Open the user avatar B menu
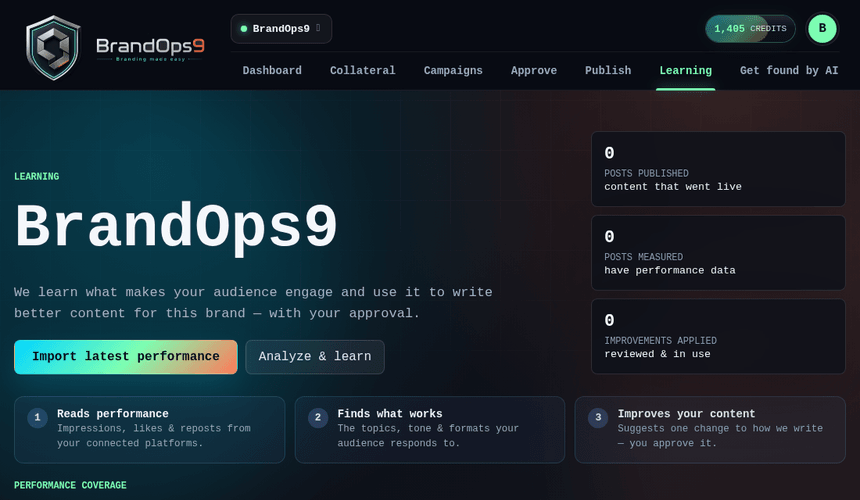The image size is (860, 500). click(x=822, y=29)
